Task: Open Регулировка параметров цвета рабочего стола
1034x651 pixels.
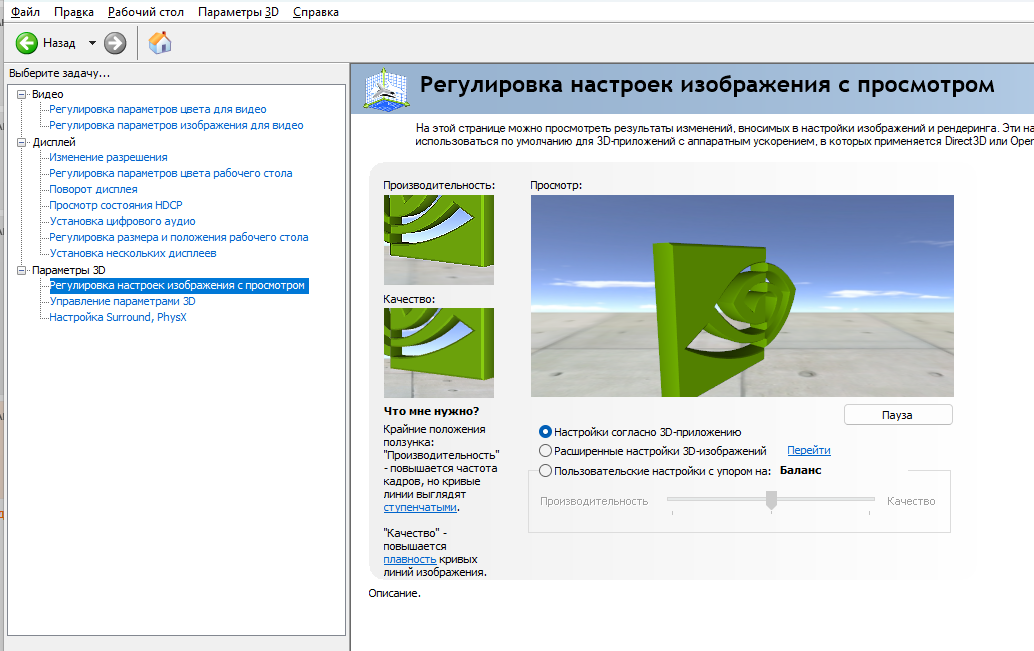Action: [x=171, y=173]
